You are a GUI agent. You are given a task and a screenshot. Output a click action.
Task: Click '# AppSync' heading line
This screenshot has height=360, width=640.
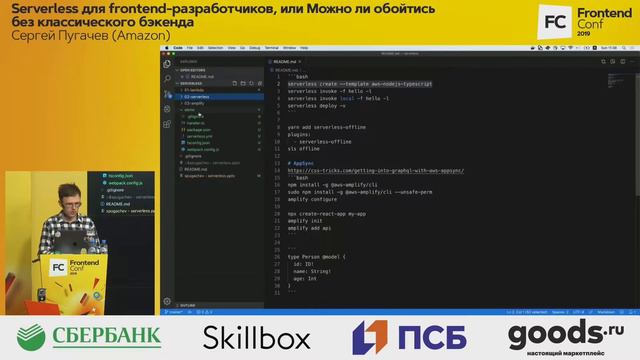coord(300,163)
